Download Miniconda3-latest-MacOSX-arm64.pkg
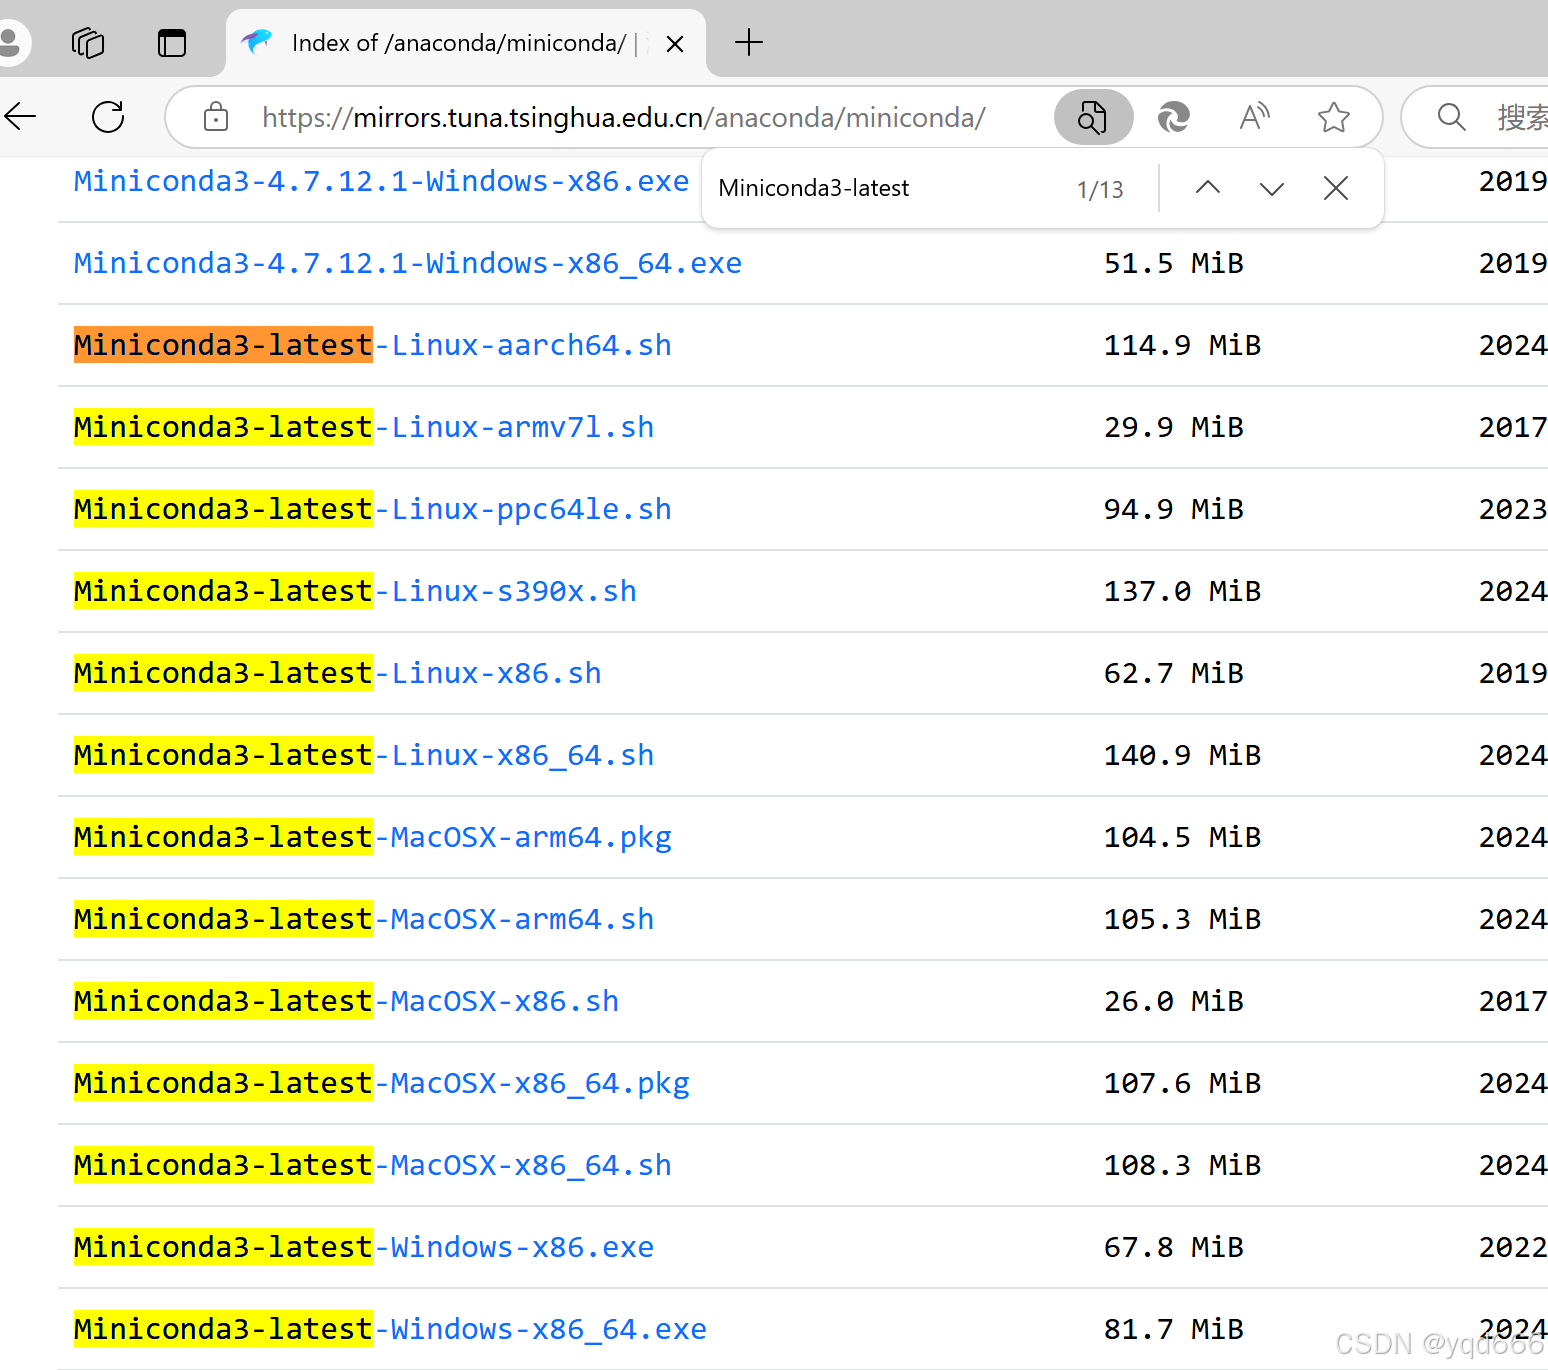Viewport: 1548px width, 1370px height. pyautogui.click(x=373, y=837)
